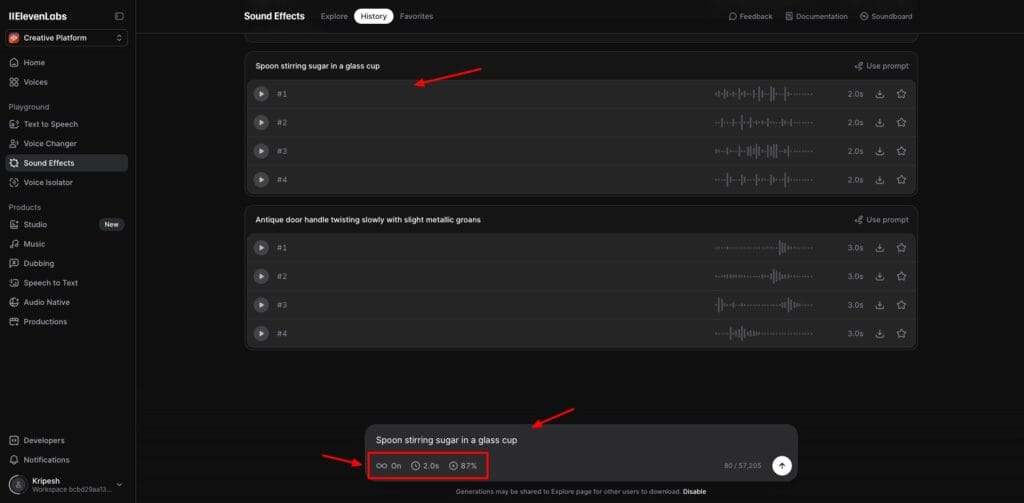Favorite Spoon stirring sugar sample #1 star
This screenshot has height=503, width=1024.
coord(901,94)
